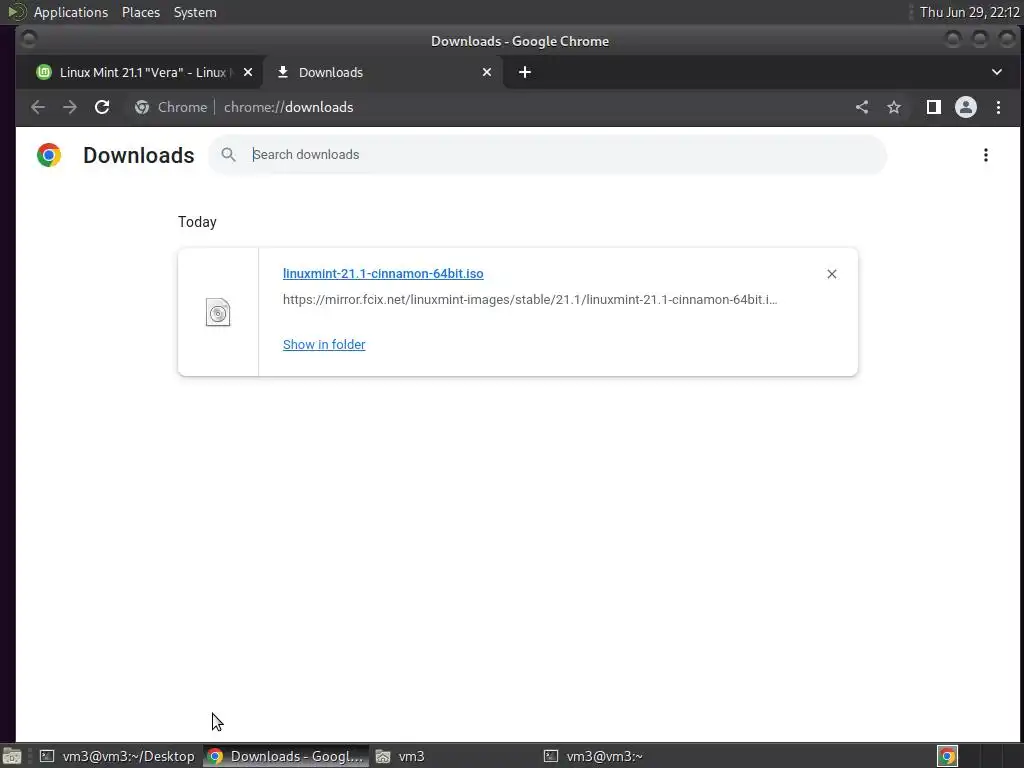Click the ISO disc file icon
The image size is (1024, 768).
point(218,312)
